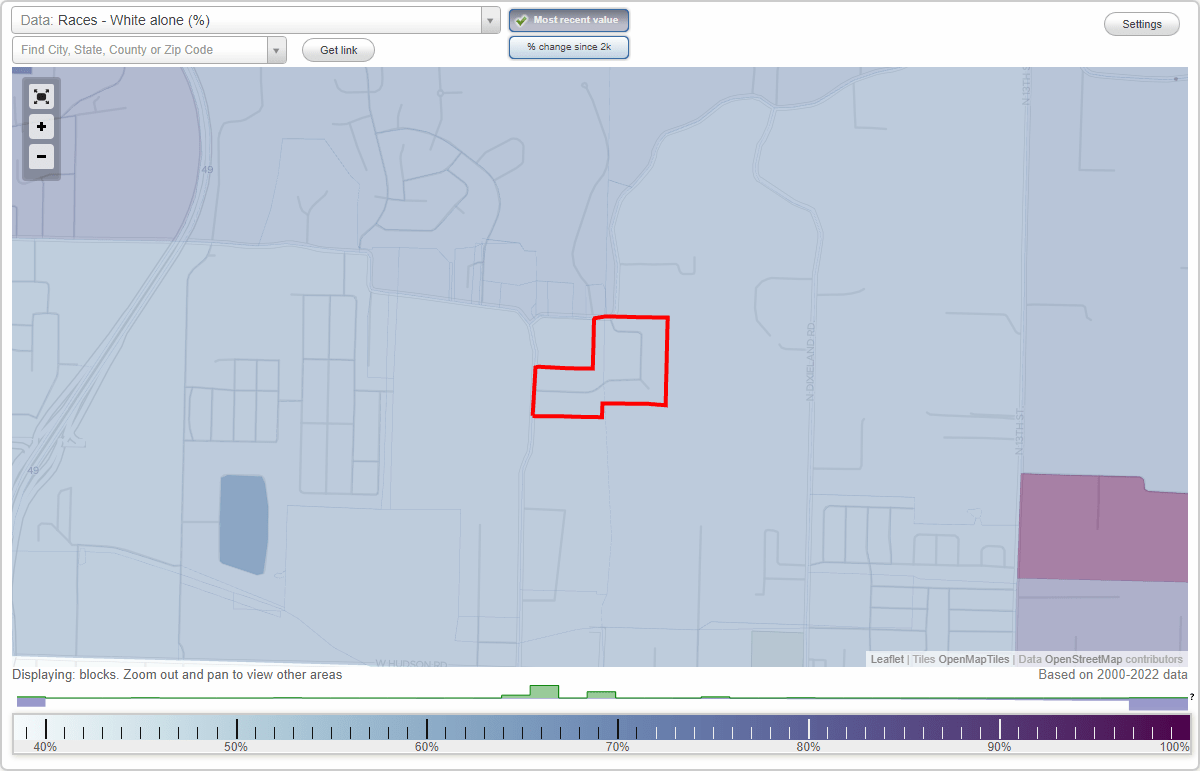Click the Get link button
1200x771 pixels.
coord(337,50)
